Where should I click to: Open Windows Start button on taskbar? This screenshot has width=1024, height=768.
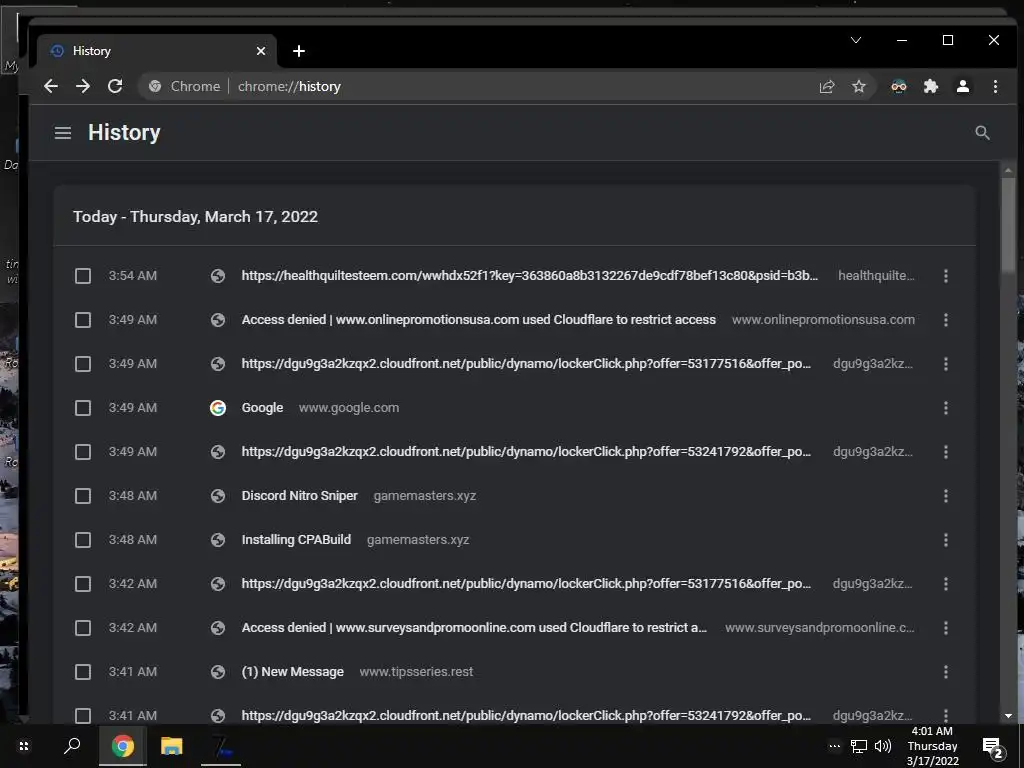(24, 746)
